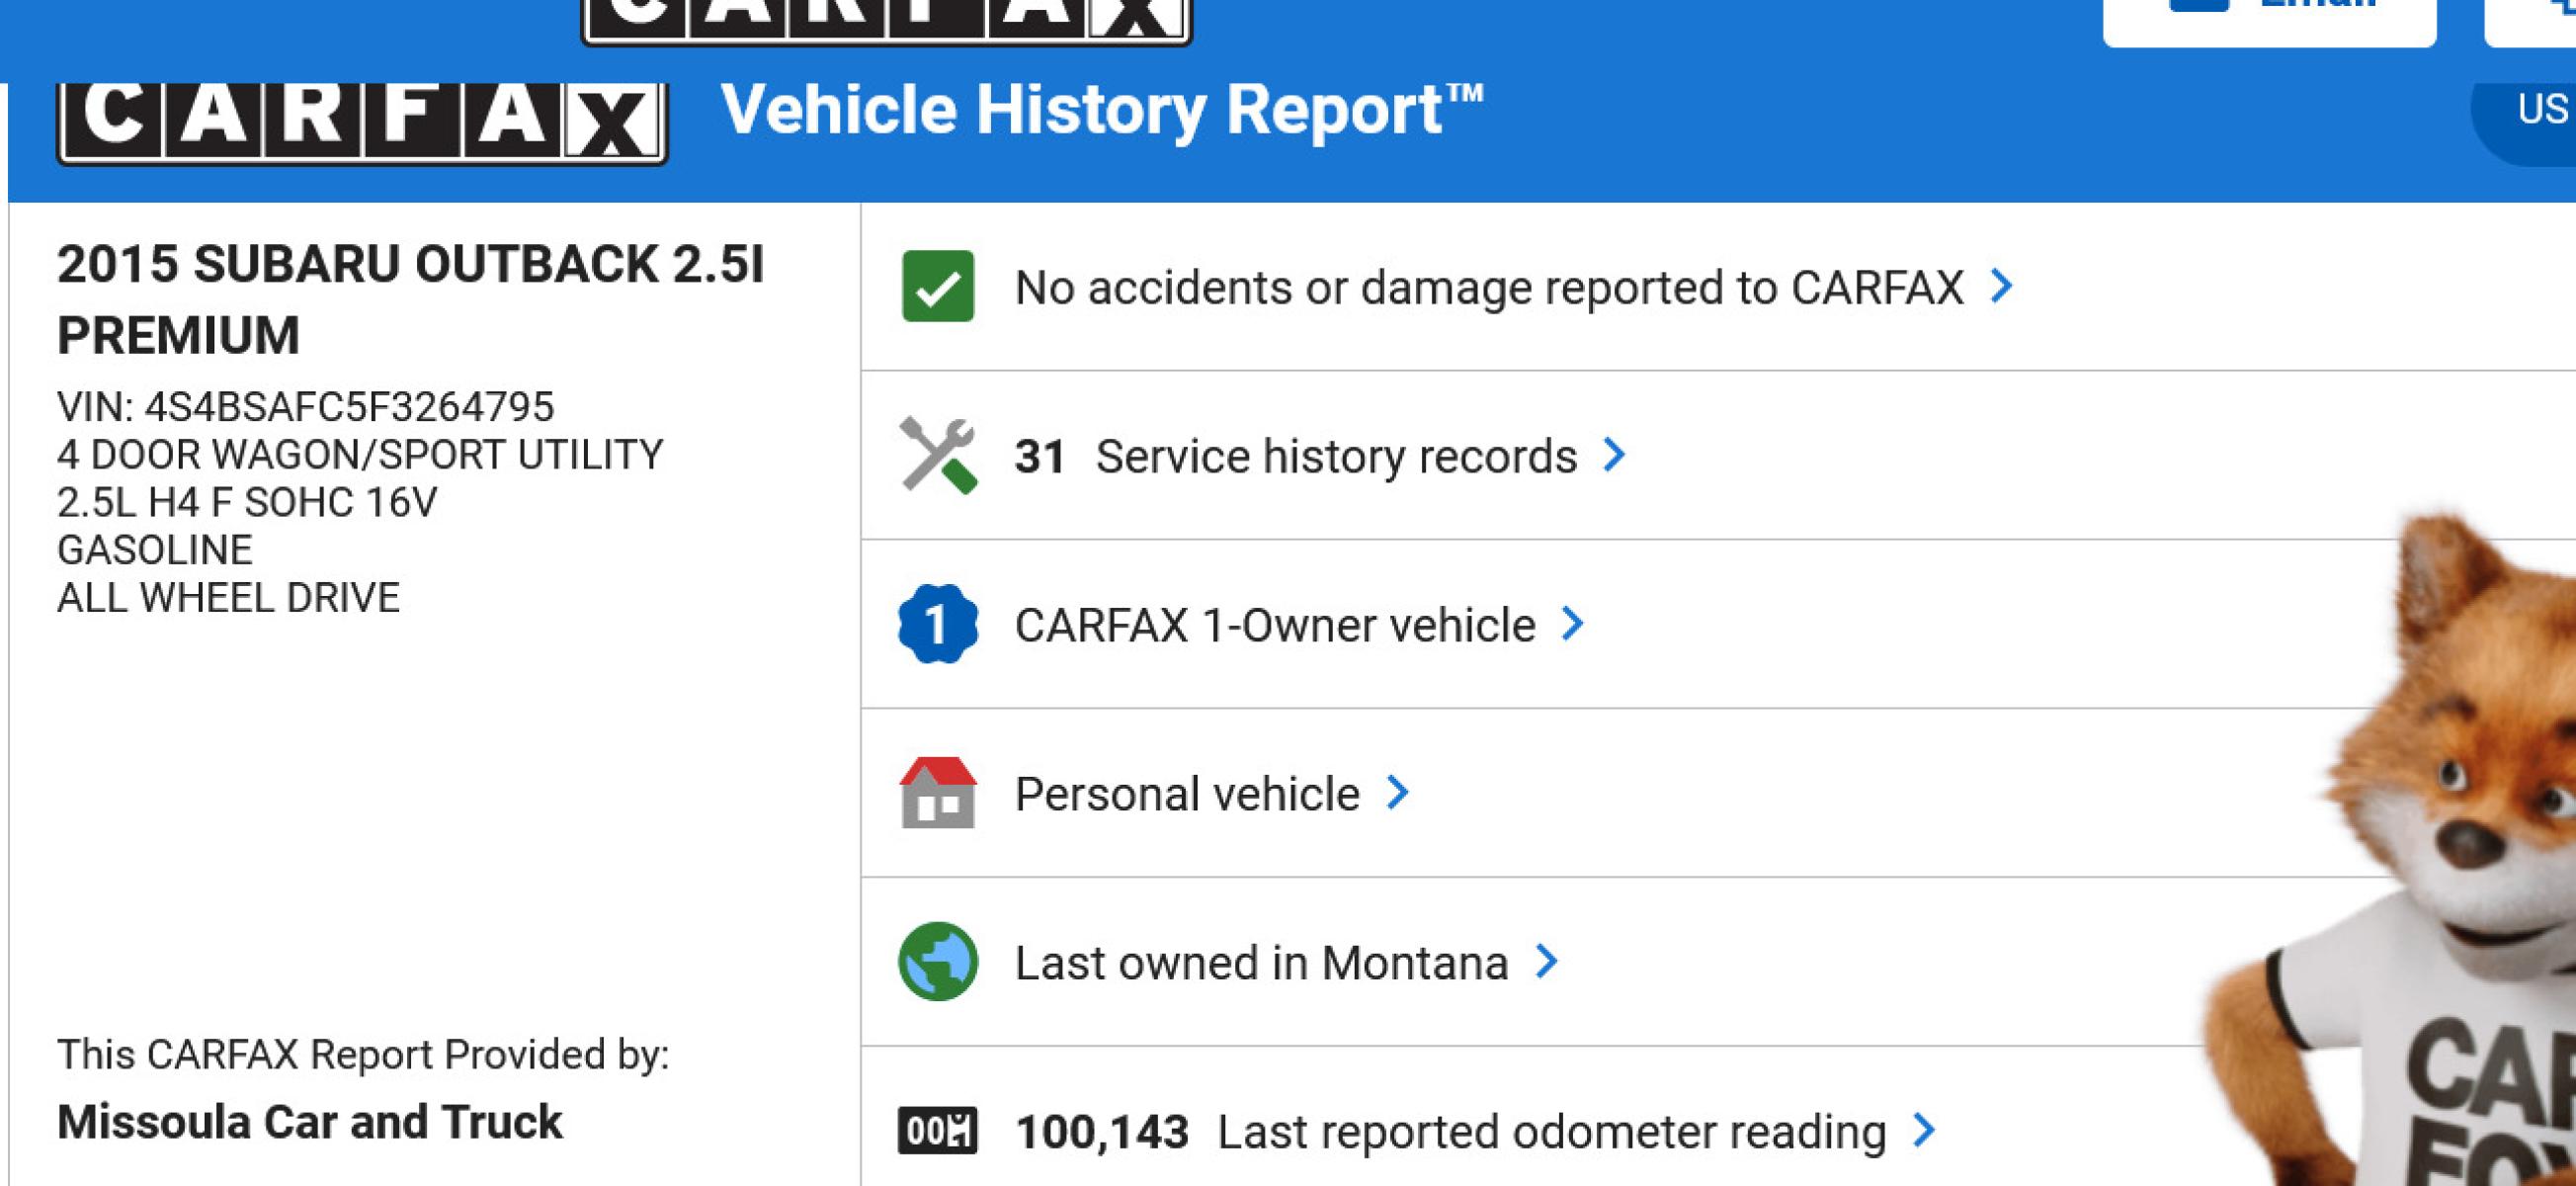Image resolution: width=2576 pixels, height=1186 pixels.
Task: Expand the Personal vehicle chevron arrow
Action: point(1397,793)
